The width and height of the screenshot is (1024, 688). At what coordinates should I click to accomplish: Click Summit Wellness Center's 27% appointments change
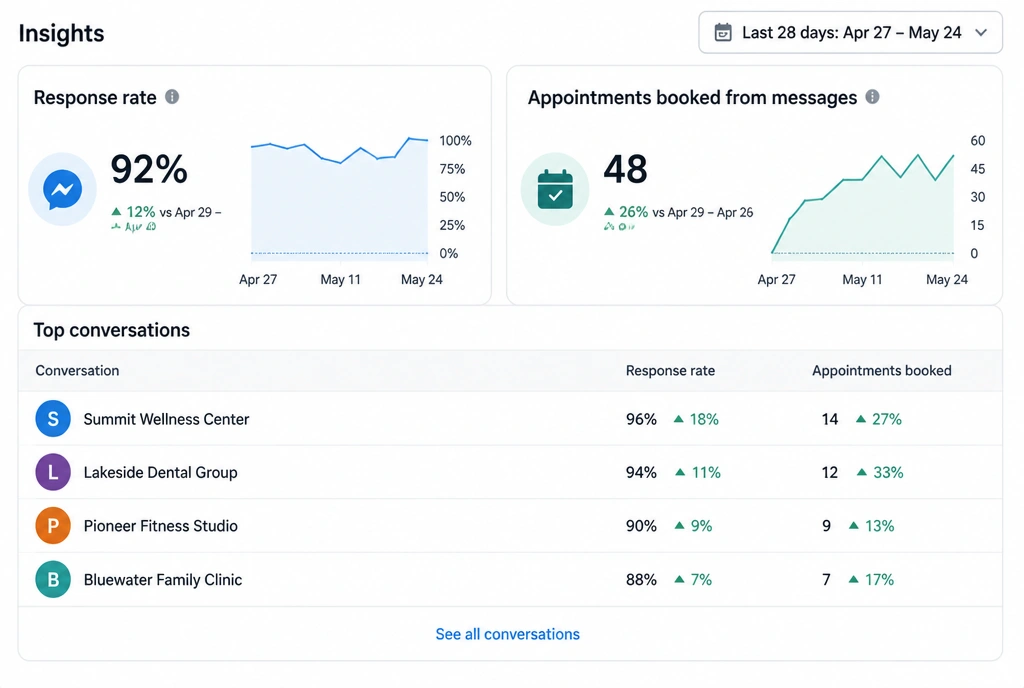point(878,419)
